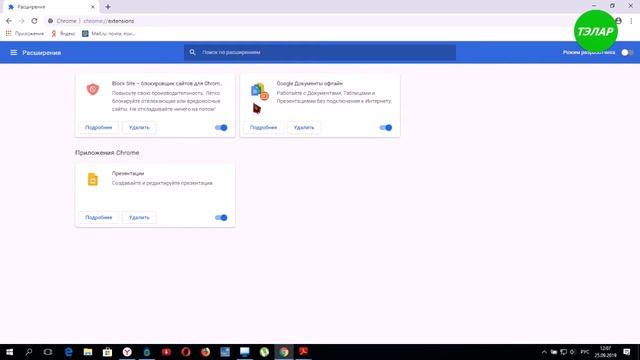Screen dimensions: 640x360
Task: Remove the Block Site extension
Action: click(x=139, y=128)
